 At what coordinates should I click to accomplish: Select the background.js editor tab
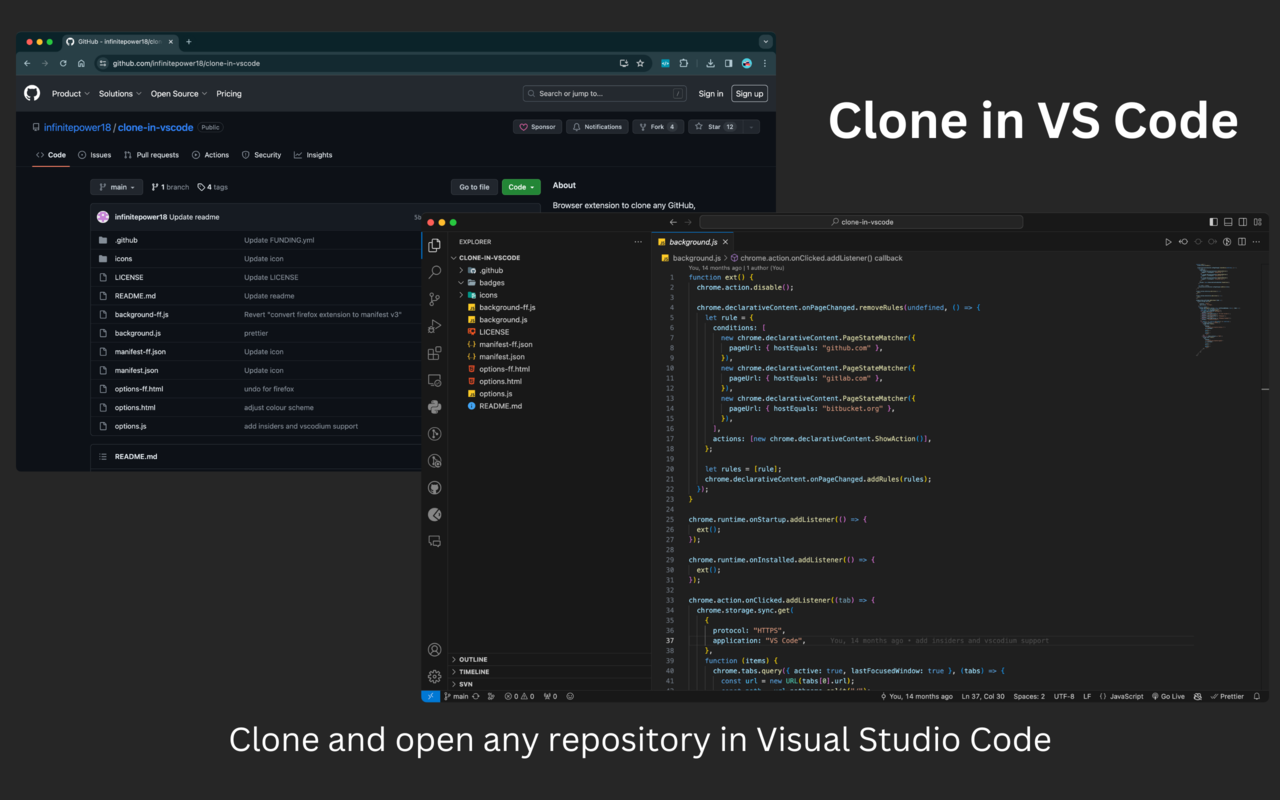[x=692, y=241]
